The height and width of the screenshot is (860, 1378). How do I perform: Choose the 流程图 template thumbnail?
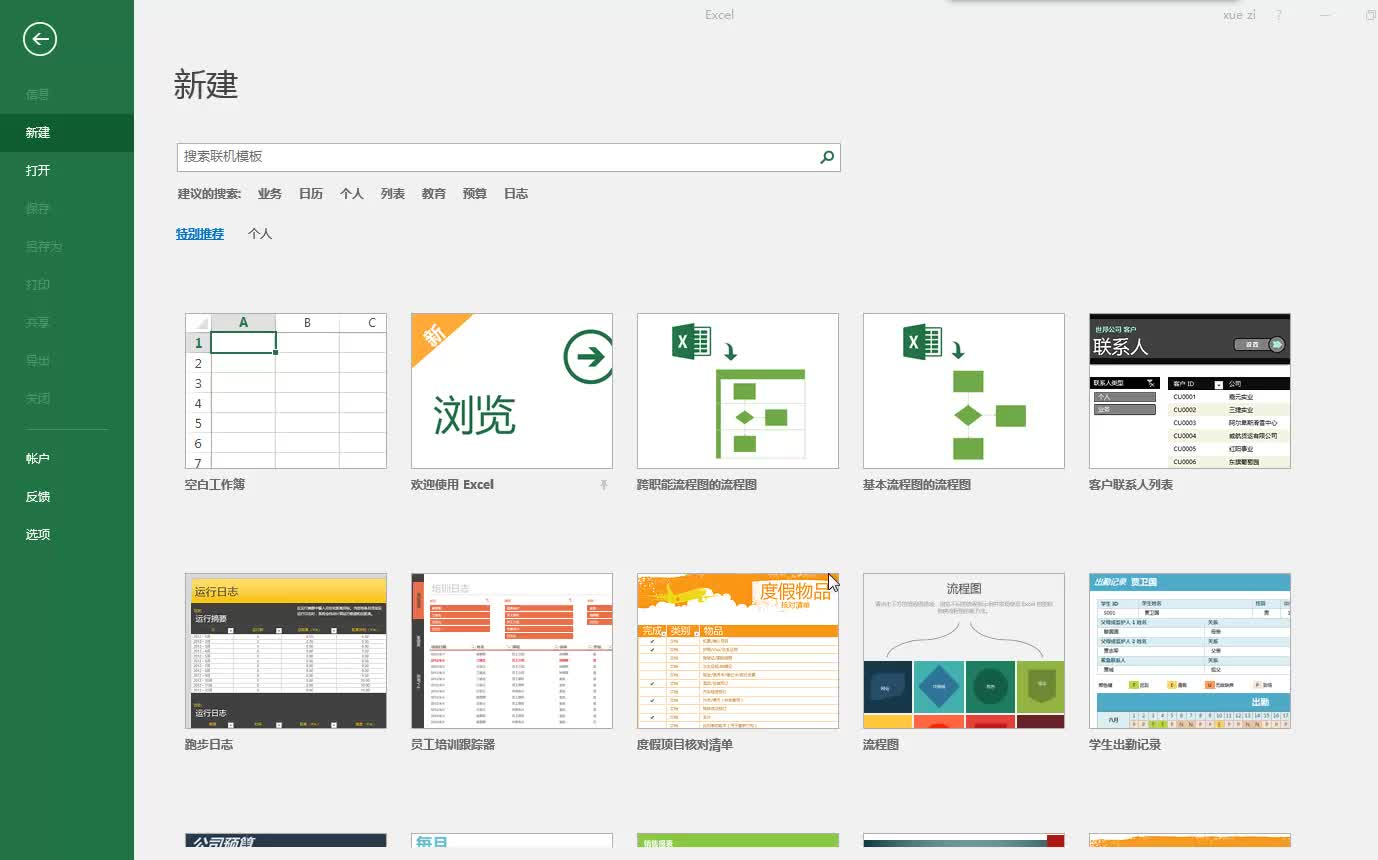coord(964,651)
